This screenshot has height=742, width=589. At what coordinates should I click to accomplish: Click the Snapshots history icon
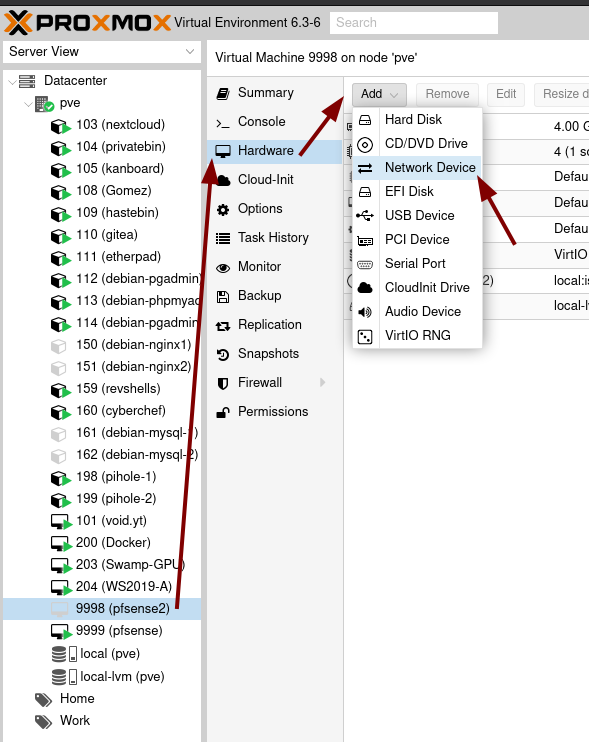tap(223, 354)
